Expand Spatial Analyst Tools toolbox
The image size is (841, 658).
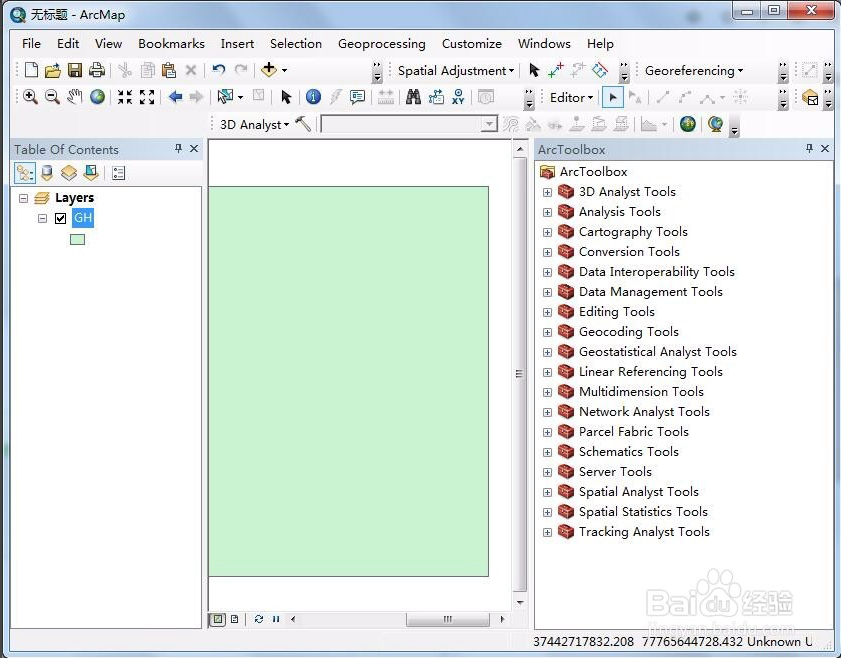(x=547, y=492)
